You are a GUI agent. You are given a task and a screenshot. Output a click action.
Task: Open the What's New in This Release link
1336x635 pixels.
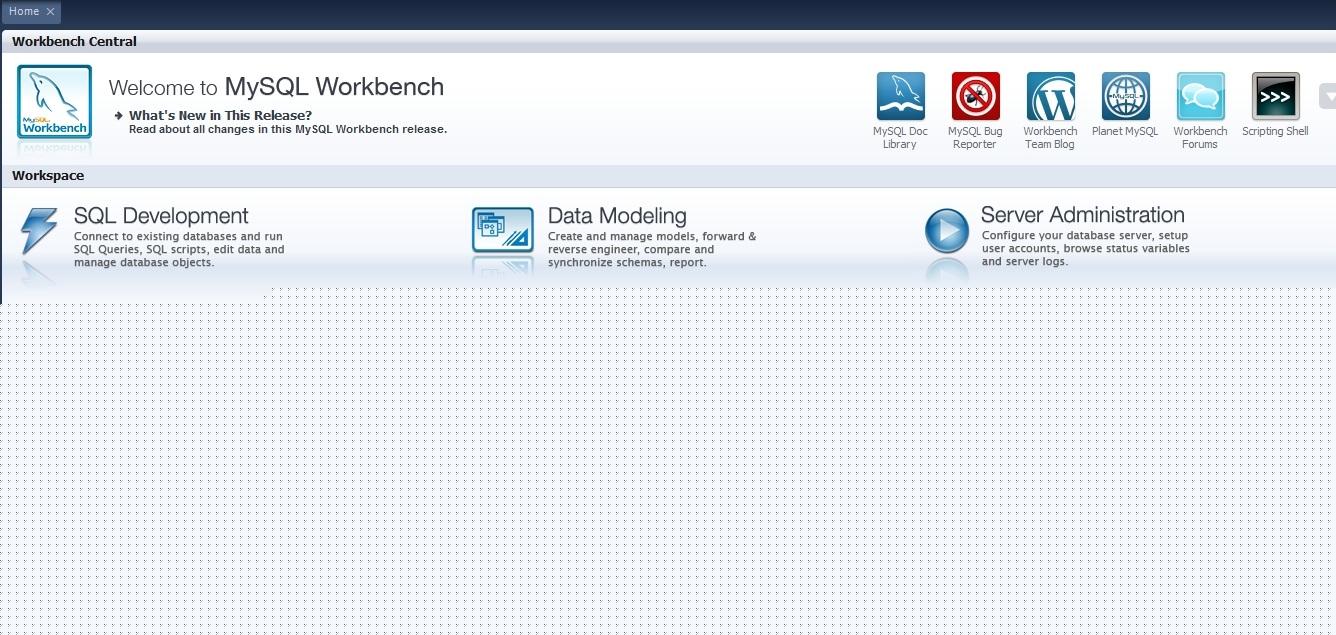[x=220, y=115]
